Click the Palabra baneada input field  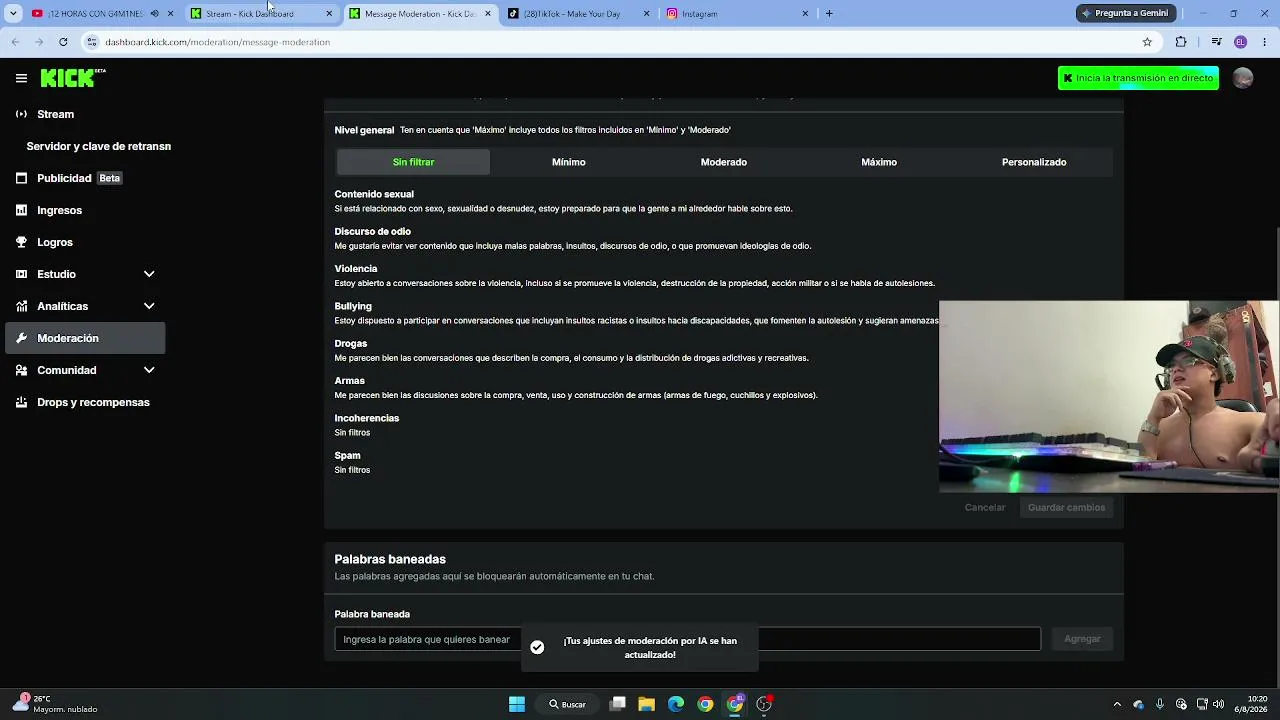click(687, 639)
